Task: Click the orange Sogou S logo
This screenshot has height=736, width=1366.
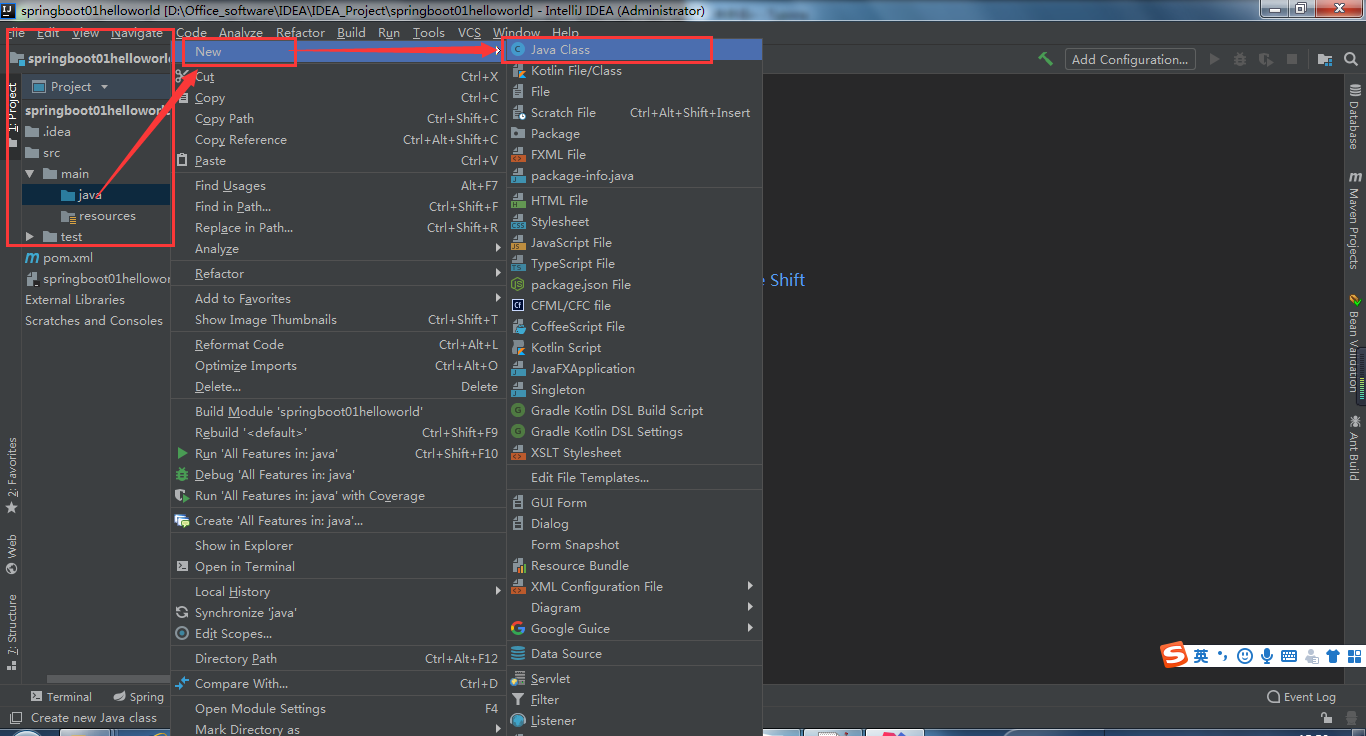Action: [x=1174, y=655]
